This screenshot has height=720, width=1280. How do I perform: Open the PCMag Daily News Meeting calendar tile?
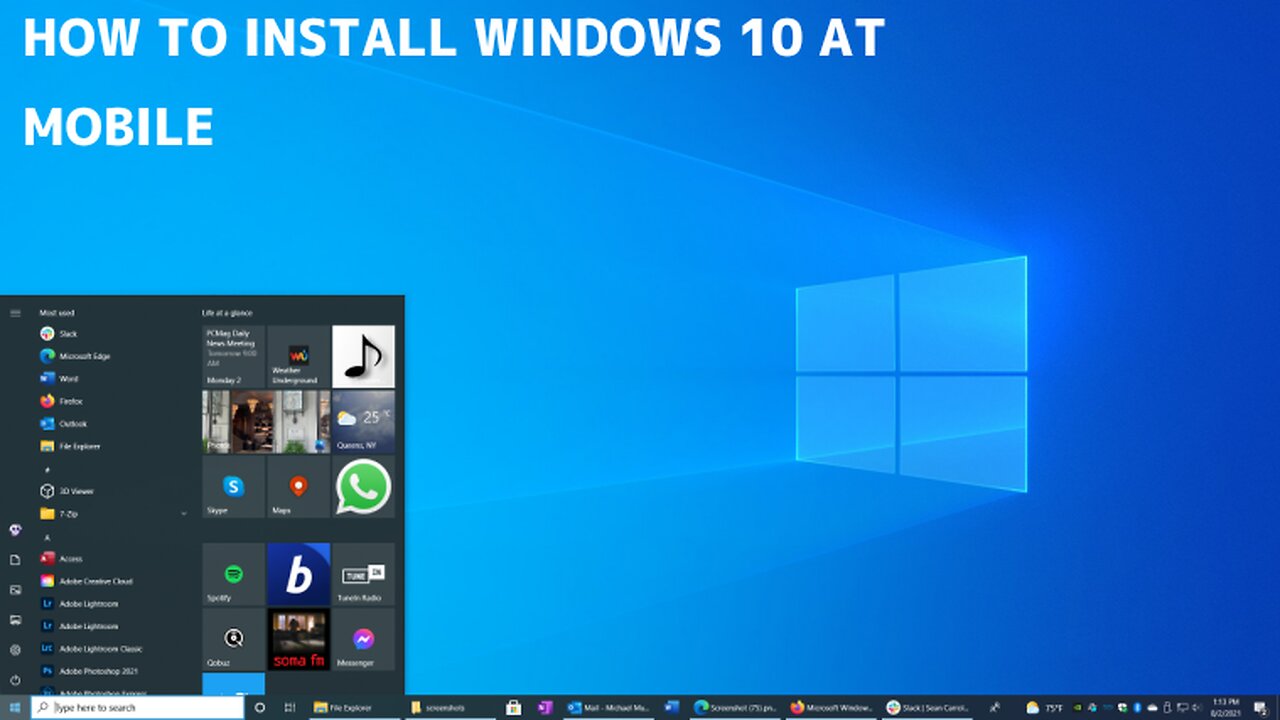pos(234,356)
